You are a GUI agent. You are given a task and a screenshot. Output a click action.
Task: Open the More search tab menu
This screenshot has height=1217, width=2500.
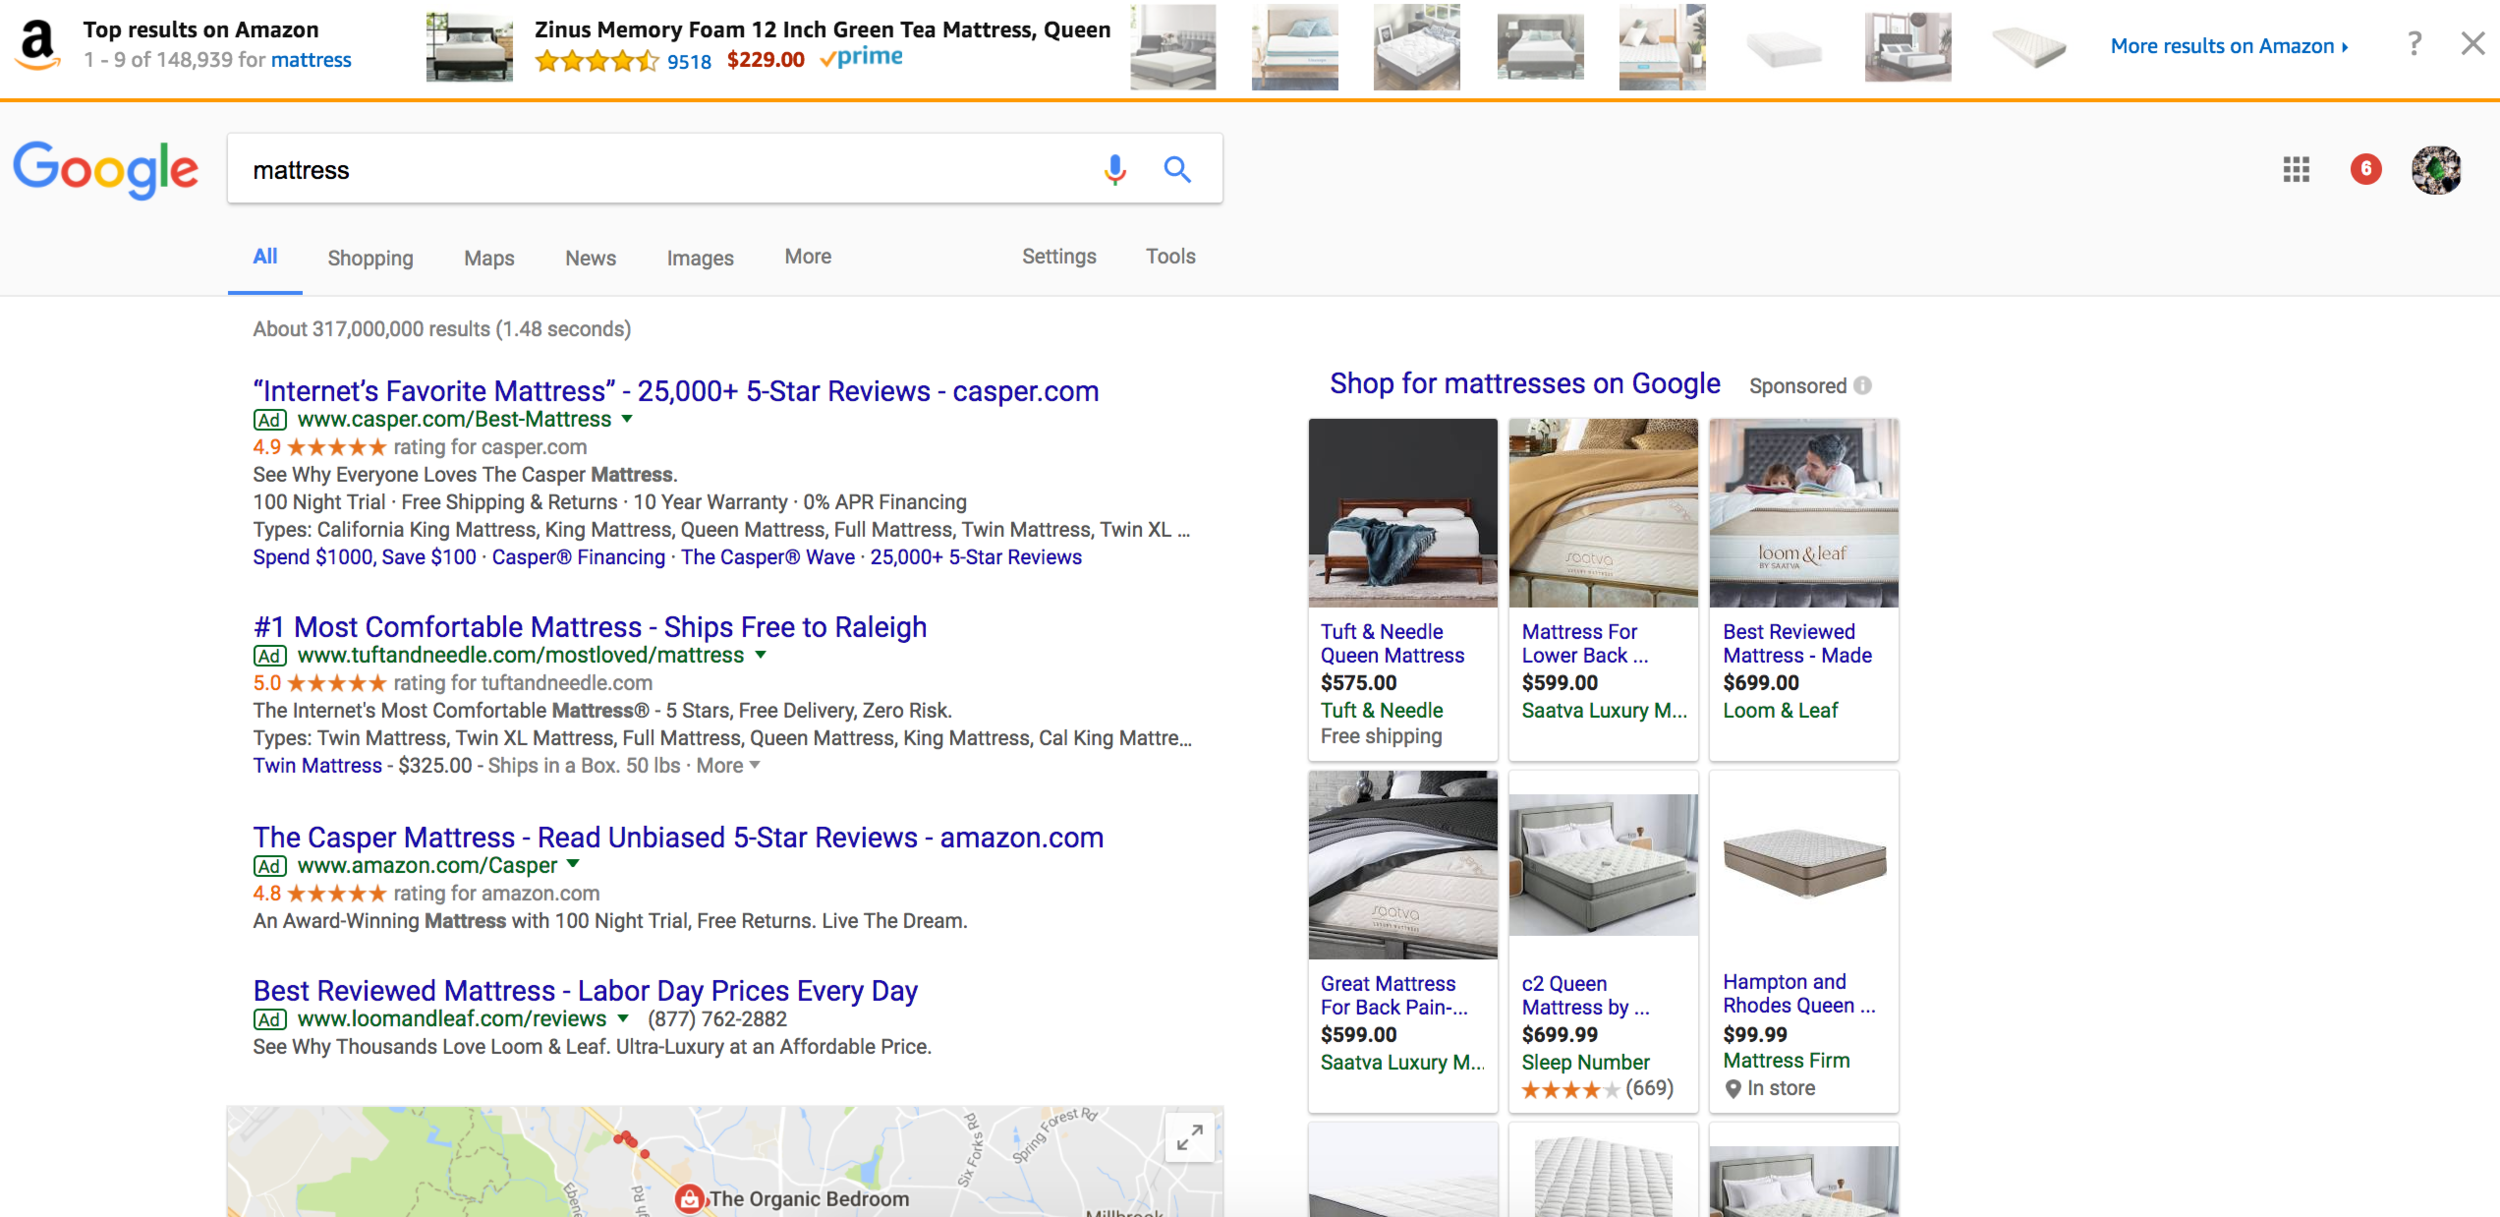tap(808, 257)
